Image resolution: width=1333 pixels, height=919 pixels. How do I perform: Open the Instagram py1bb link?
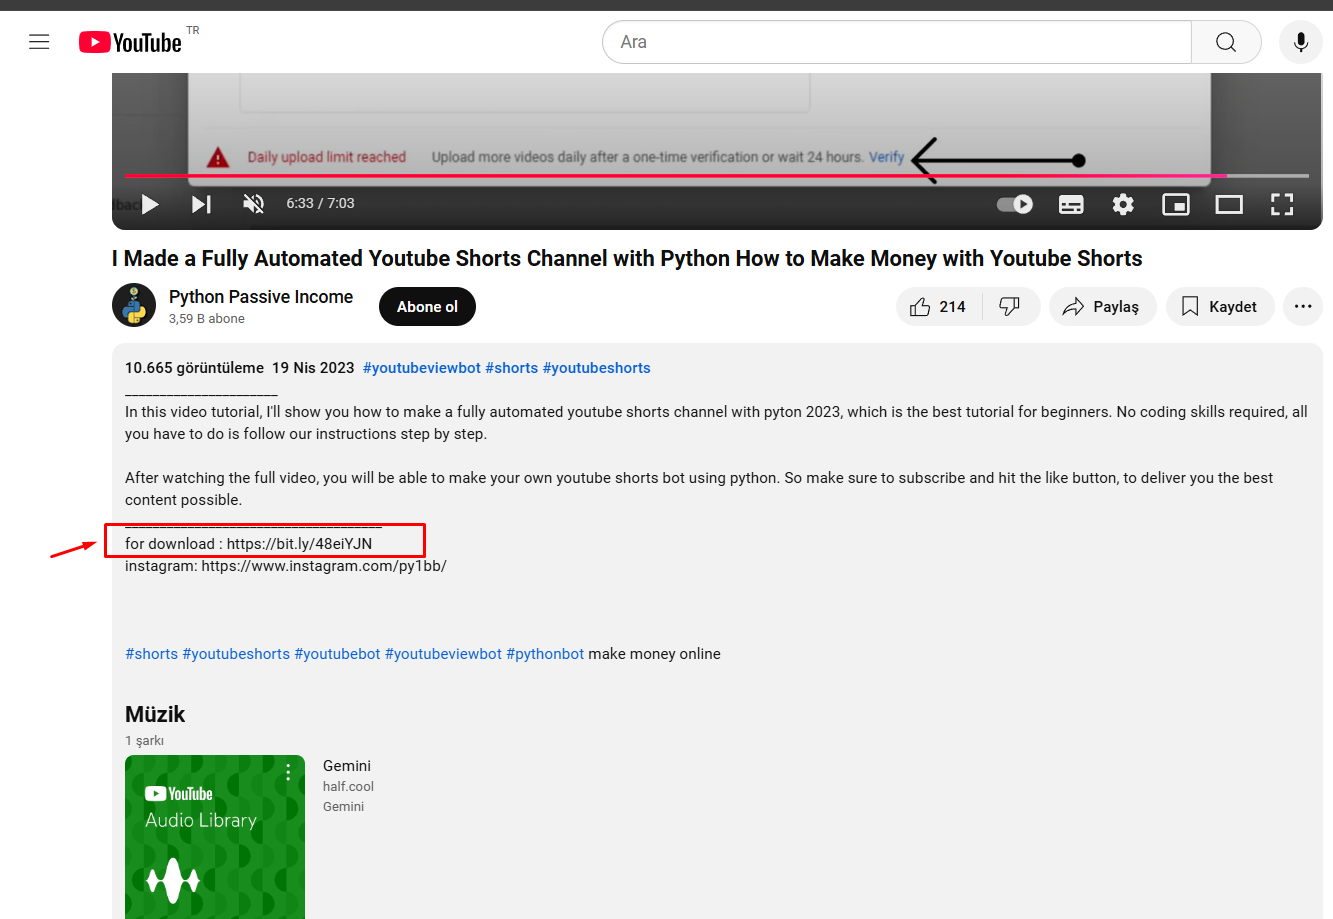(x=324, y=566)
